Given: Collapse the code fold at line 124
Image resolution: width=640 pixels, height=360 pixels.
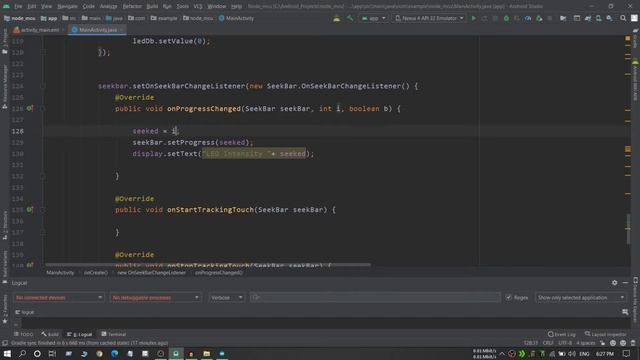Looking at the screenshot, I should click(x=43, y=86).
